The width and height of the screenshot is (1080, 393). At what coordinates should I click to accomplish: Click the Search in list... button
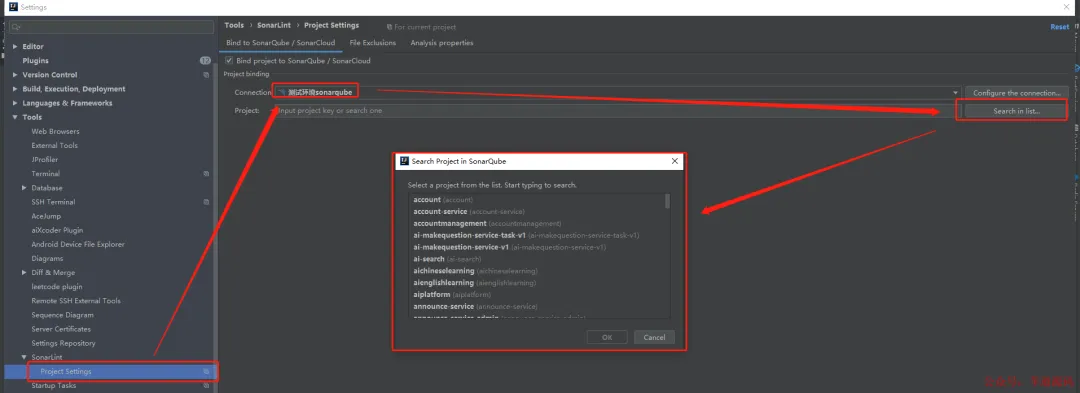point(1016,111)
